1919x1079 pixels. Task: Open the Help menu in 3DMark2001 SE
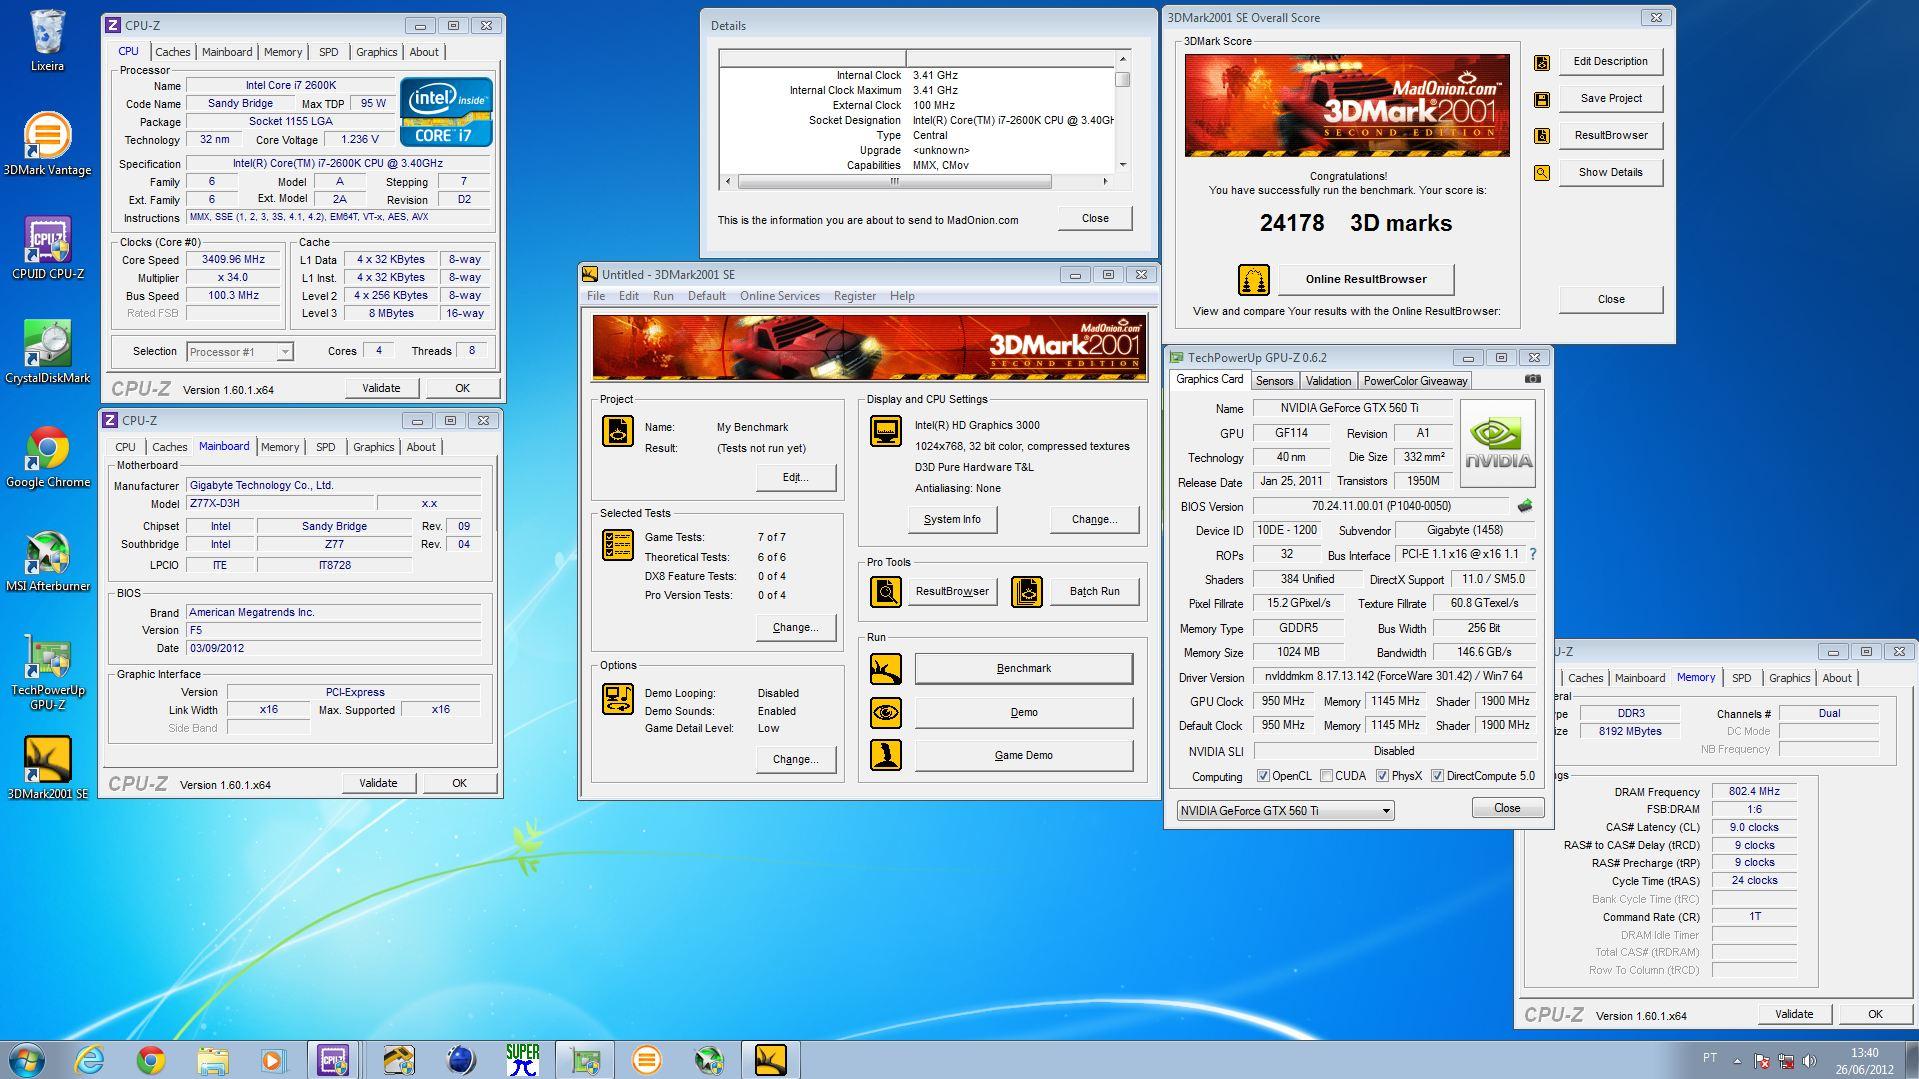[x=902, y=296]
